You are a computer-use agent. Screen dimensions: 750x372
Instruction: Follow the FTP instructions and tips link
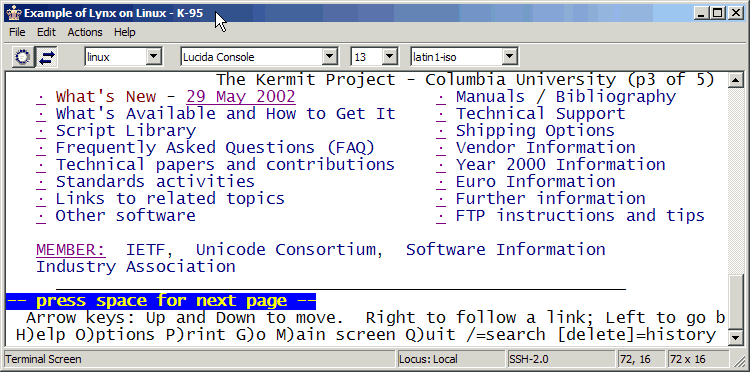[580, 216]
